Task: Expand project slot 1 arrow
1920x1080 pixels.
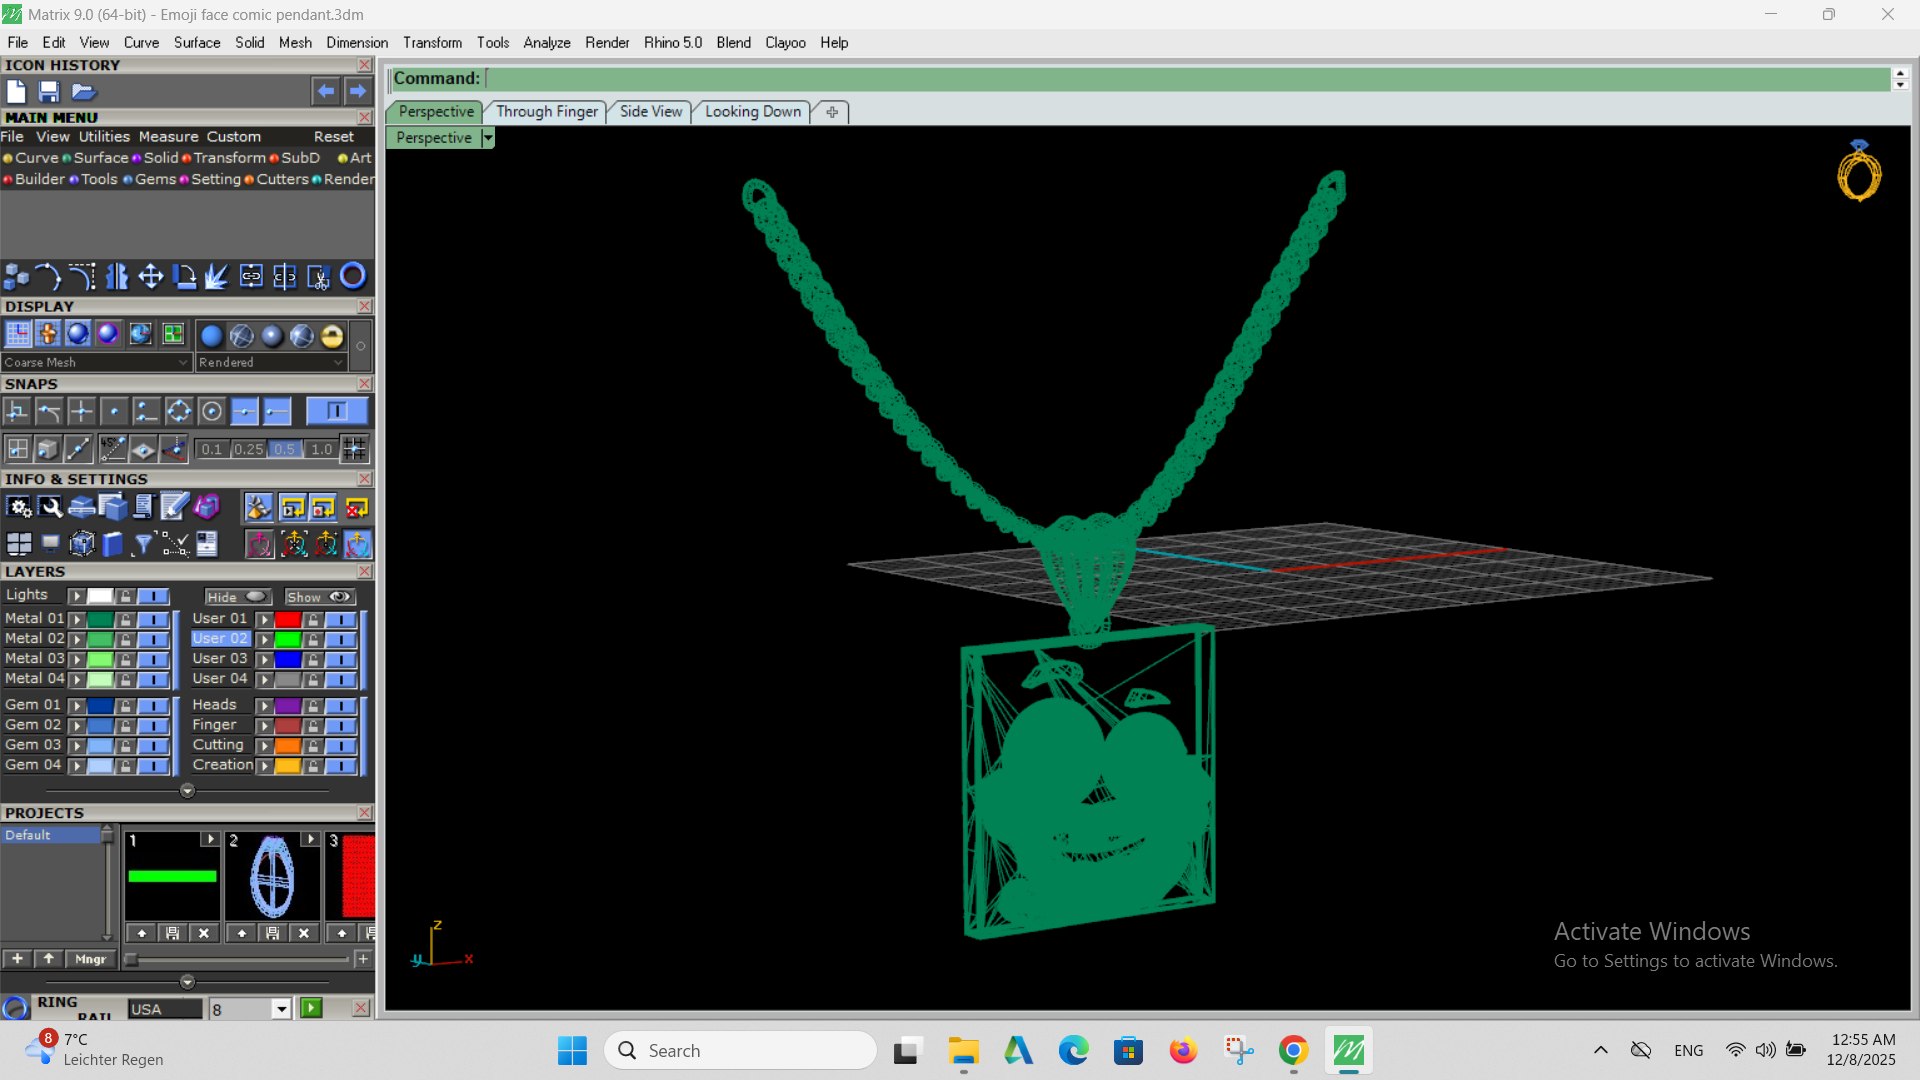Action: 209,839
